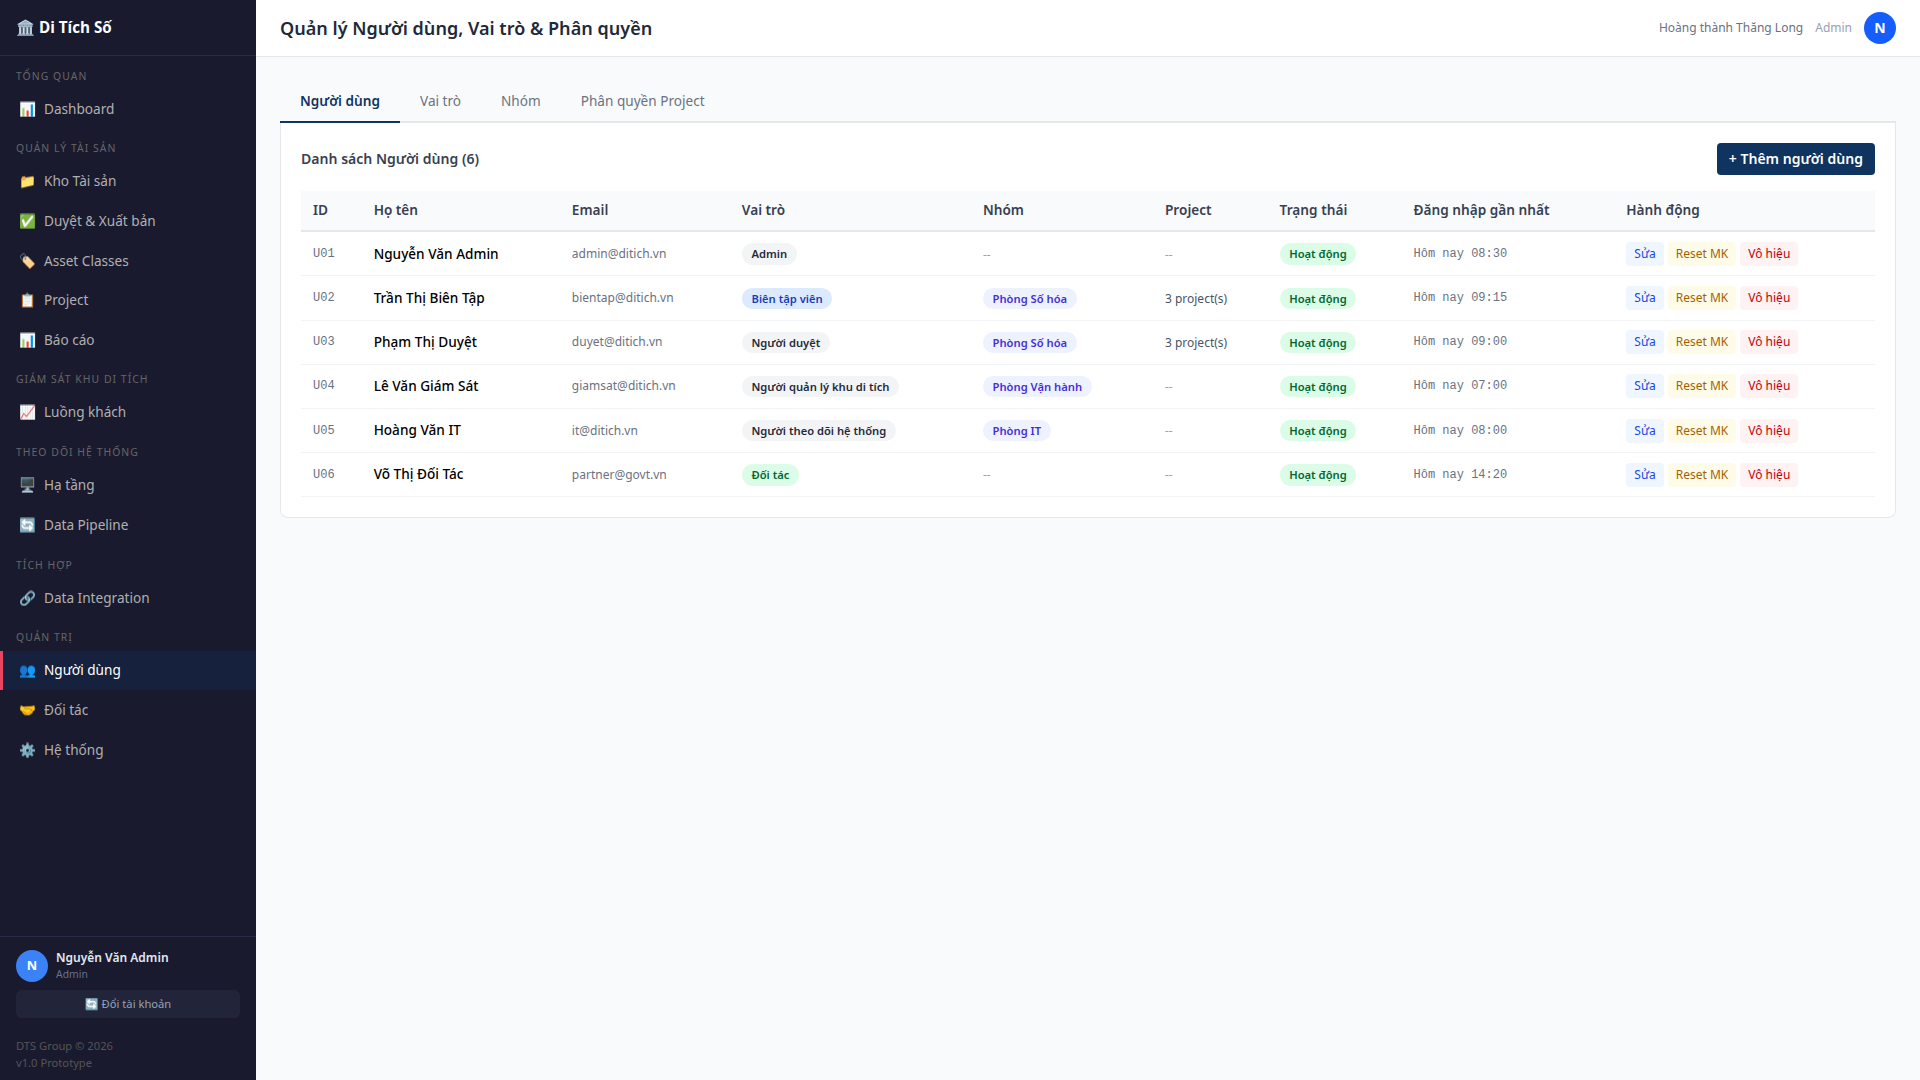Switch to the Nhóm tab
This screenshot has width=1920, height=1080.
(520, 101)
